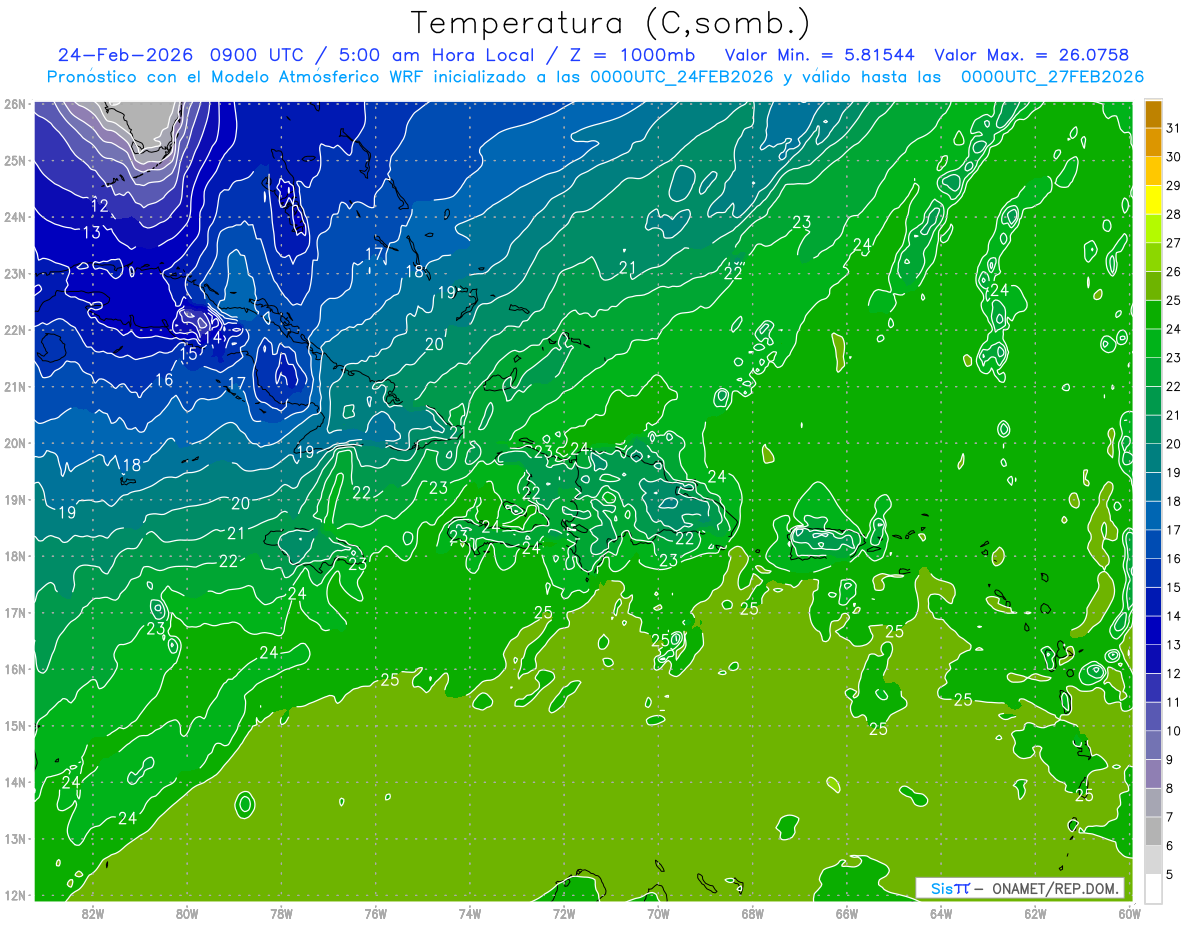
Task: Pick the orange swatch between 30 and 31
Action: (1153, 143)
